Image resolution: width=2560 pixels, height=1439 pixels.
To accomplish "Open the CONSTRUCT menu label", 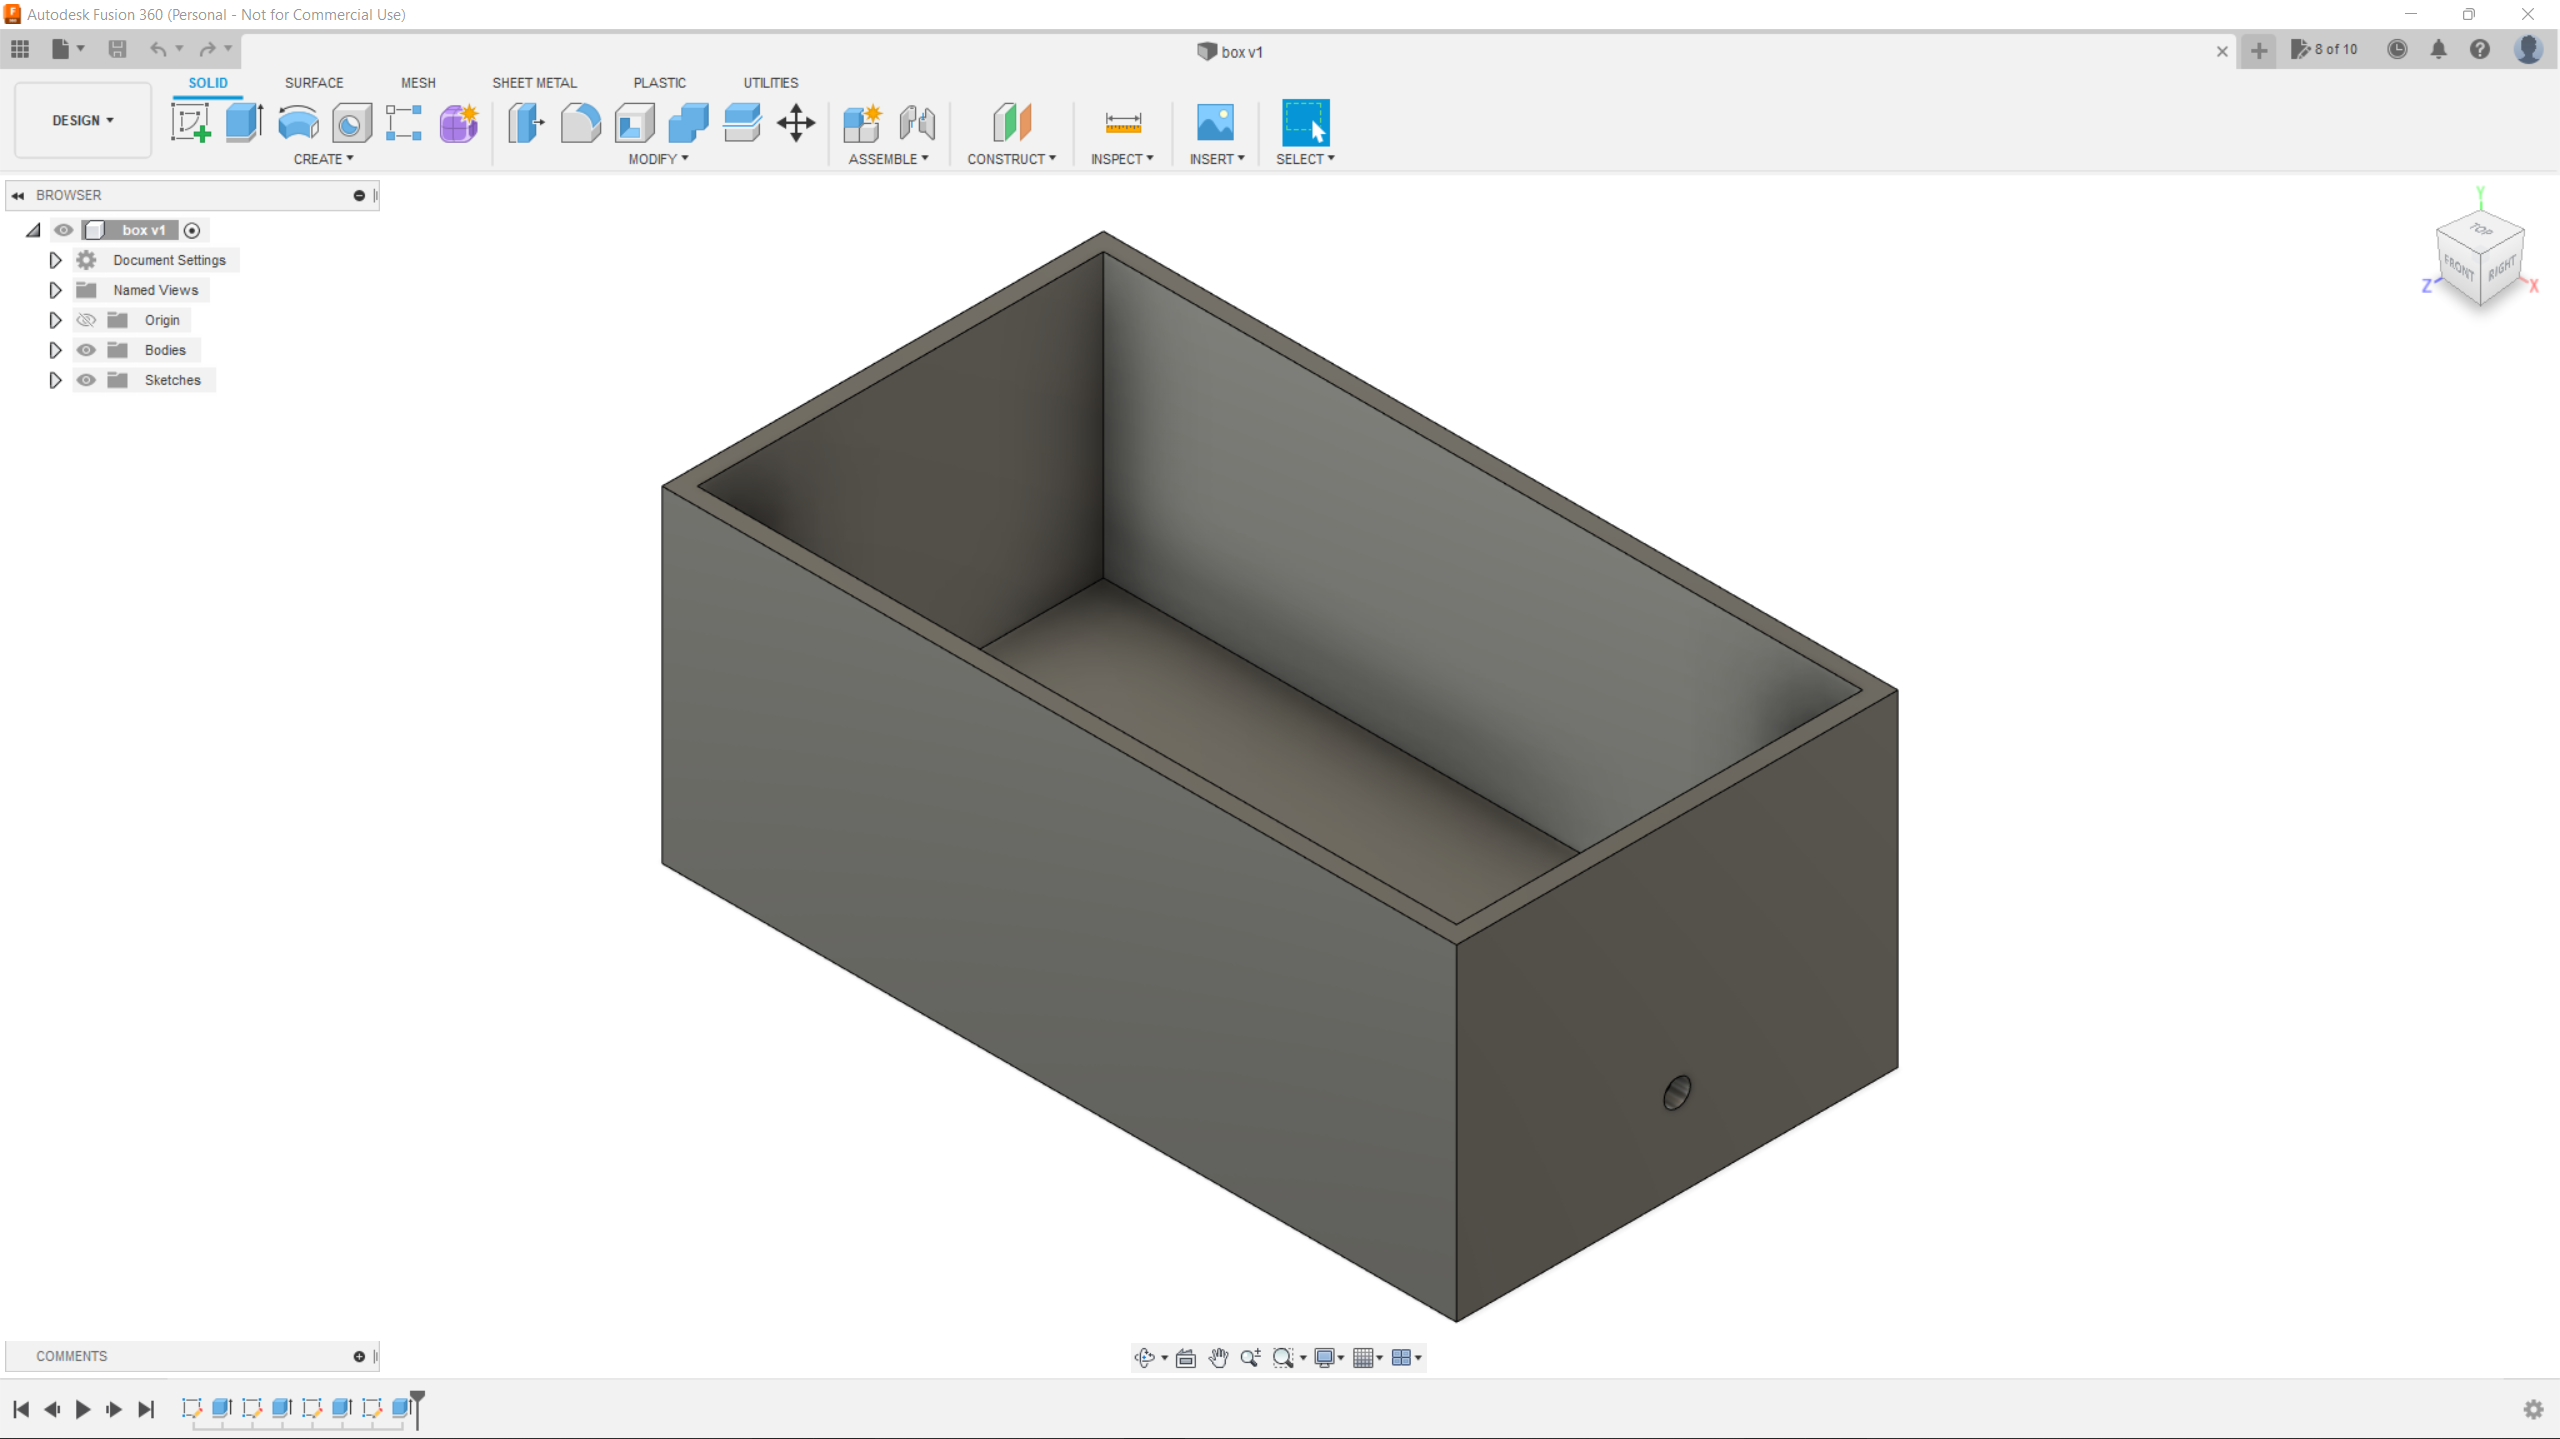I will (1011, 159).
